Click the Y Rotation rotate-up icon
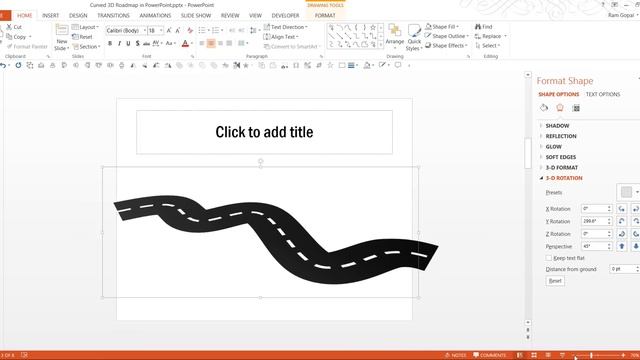This screenshot has height=360, width=640. pyautogui.click(x=621, y=221)
